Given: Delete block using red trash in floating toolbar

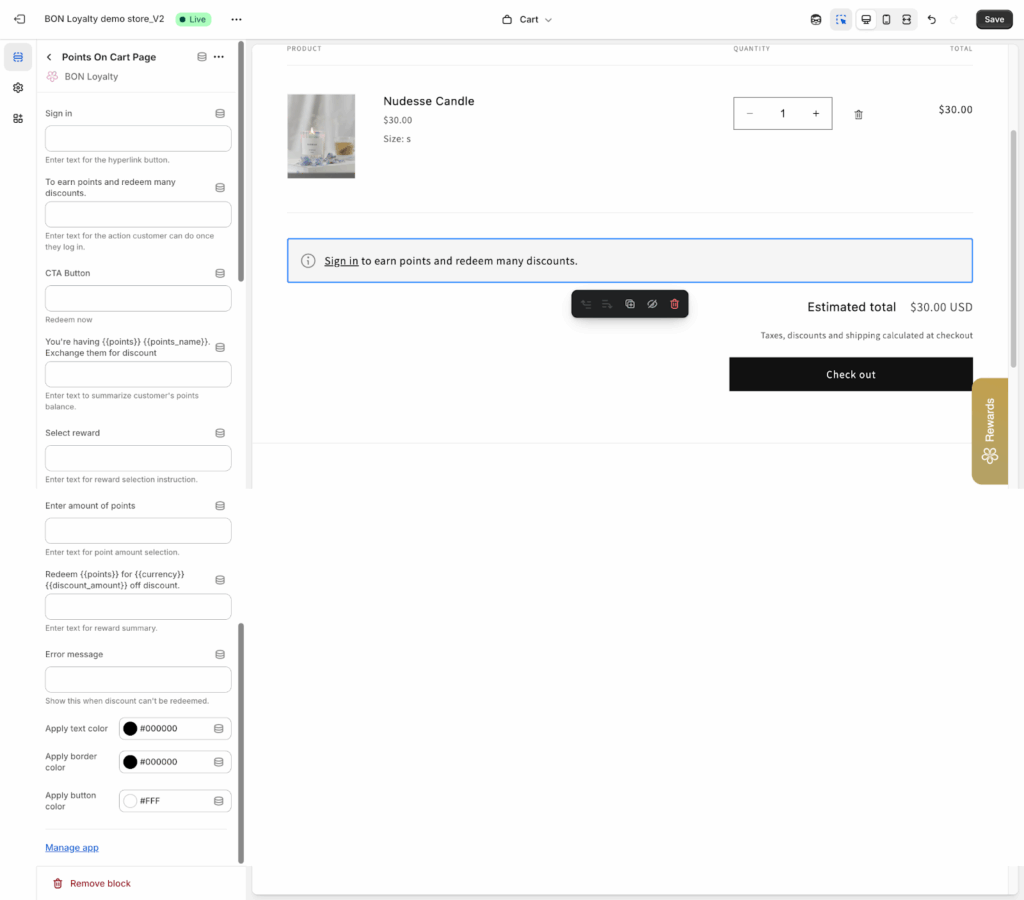Looking at the screenshot, I should (x=674, y=304).
